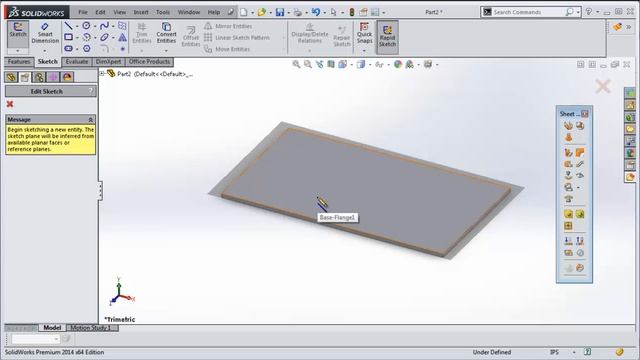Switch to DimXpertManager panel tab

pyautogui.click(x=53, y=77)
